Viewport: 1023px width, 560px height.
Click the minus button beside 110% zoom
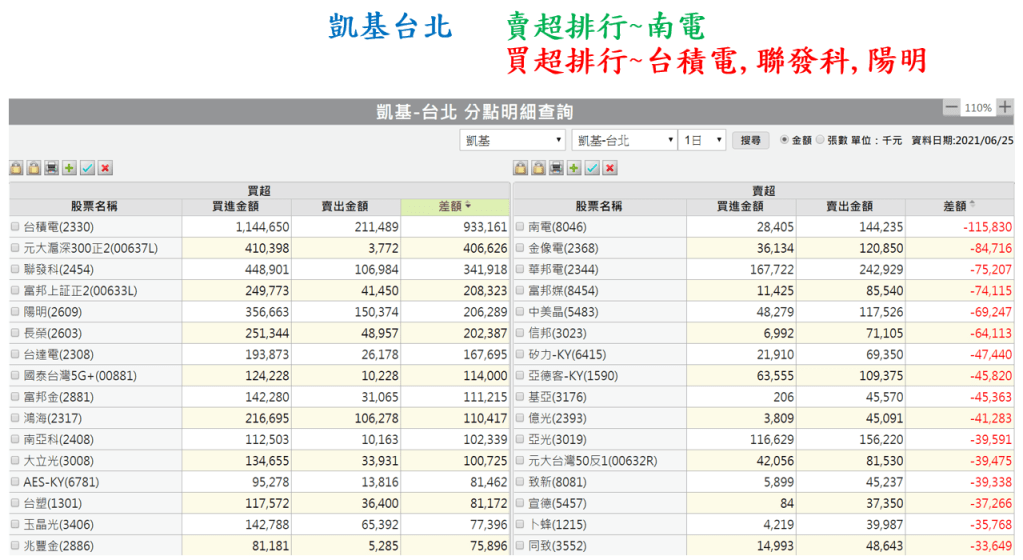coord(951,107)
